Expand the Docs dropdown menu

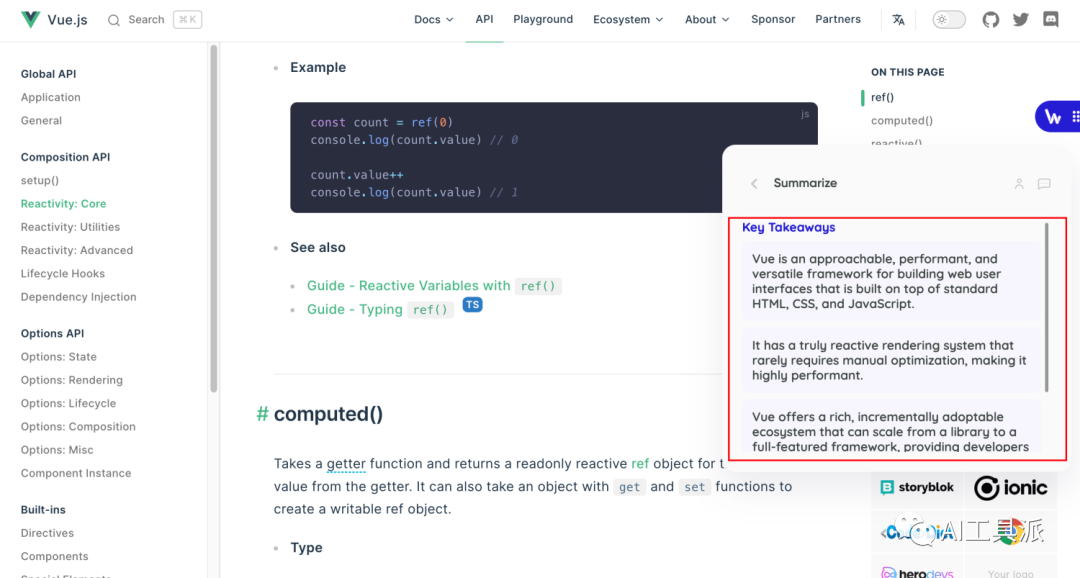coord(434,20)
